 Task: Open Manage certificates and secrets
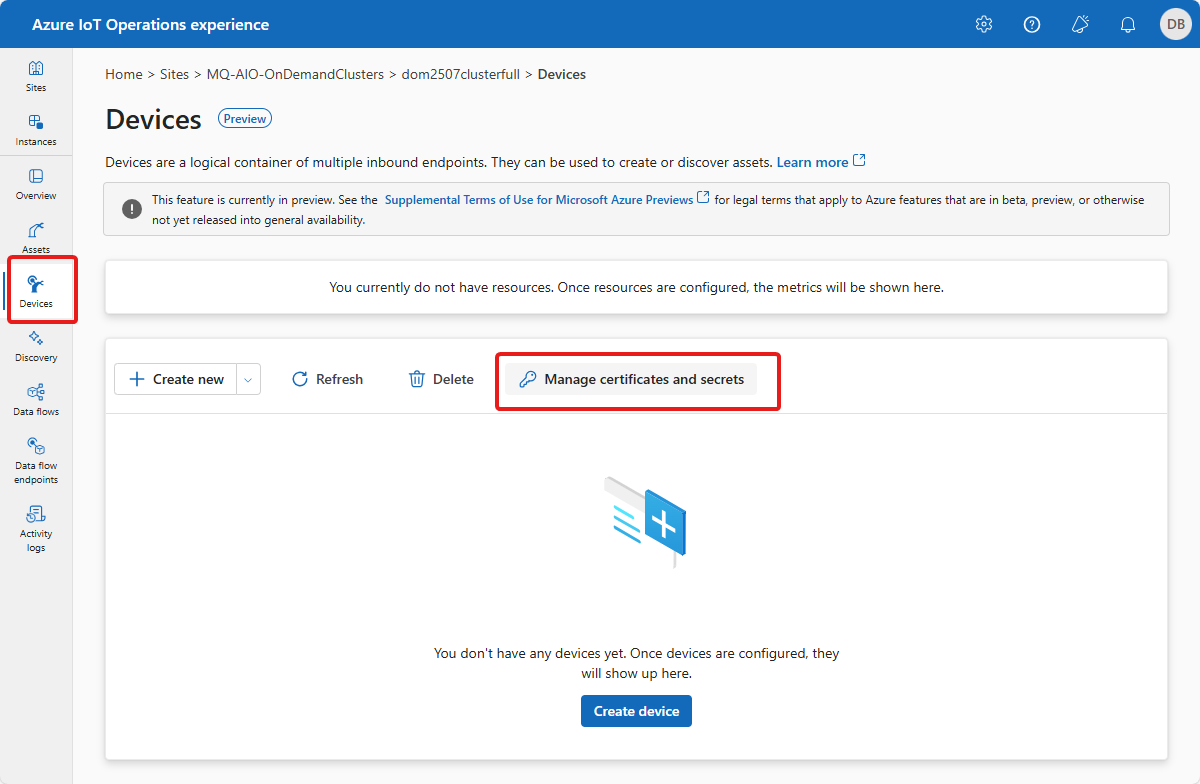point(631,379)
